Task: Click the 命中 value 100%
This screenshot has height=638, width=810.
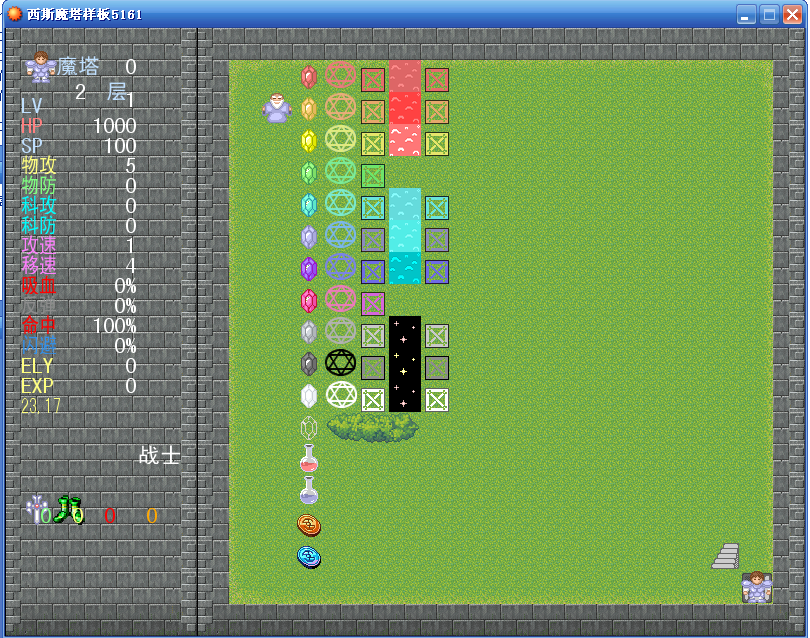Action: point(115,326)
